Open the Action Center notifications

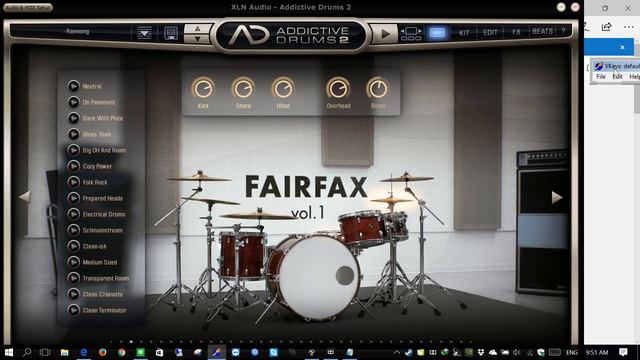(623, 352)
